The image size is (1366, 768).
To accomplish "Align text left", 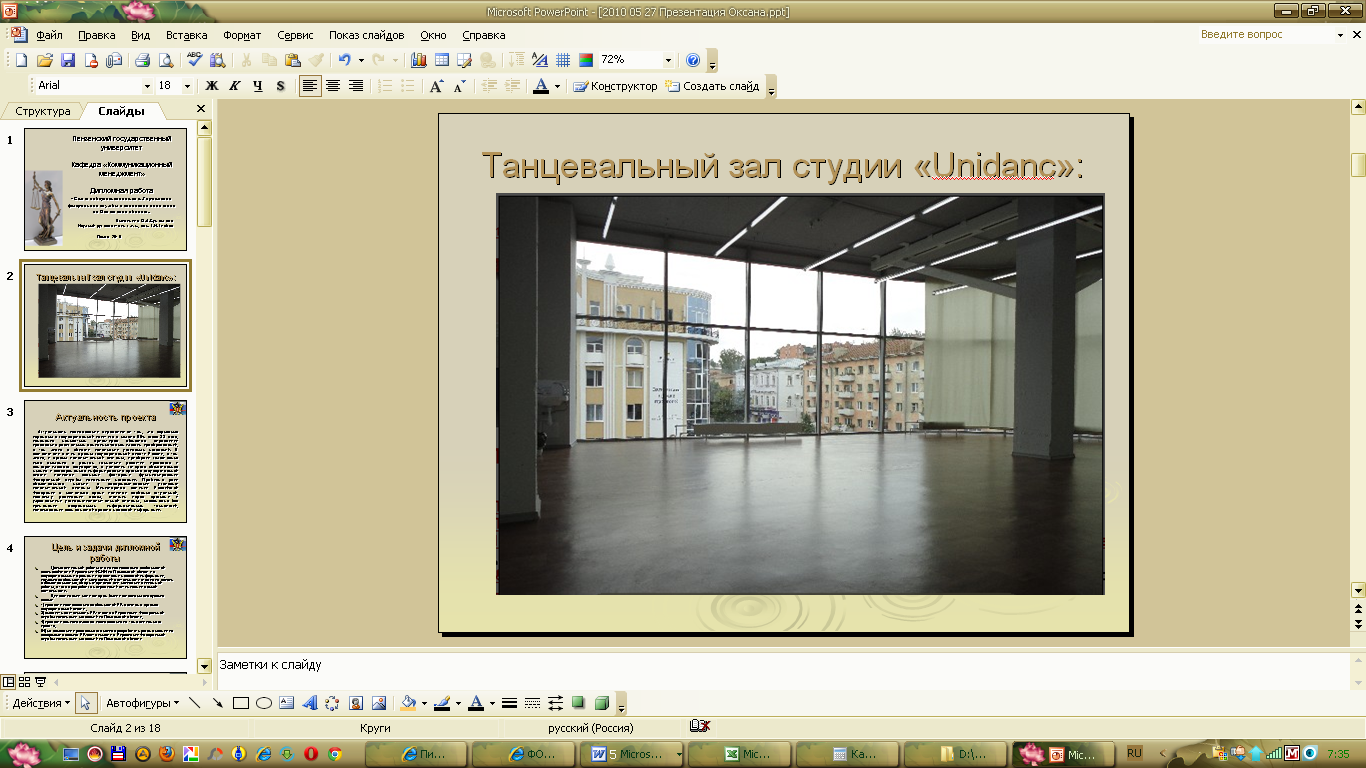I will pyautogui.click(x=310, y=86).
